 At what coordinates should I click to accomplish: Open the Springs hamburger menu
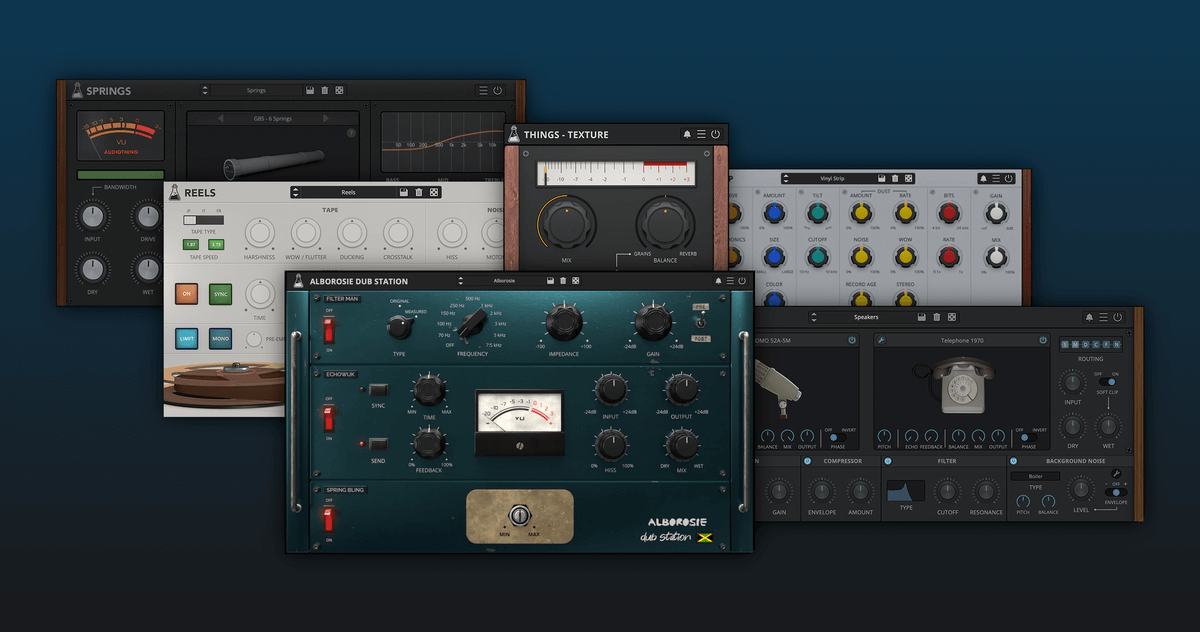coord(483,90)
